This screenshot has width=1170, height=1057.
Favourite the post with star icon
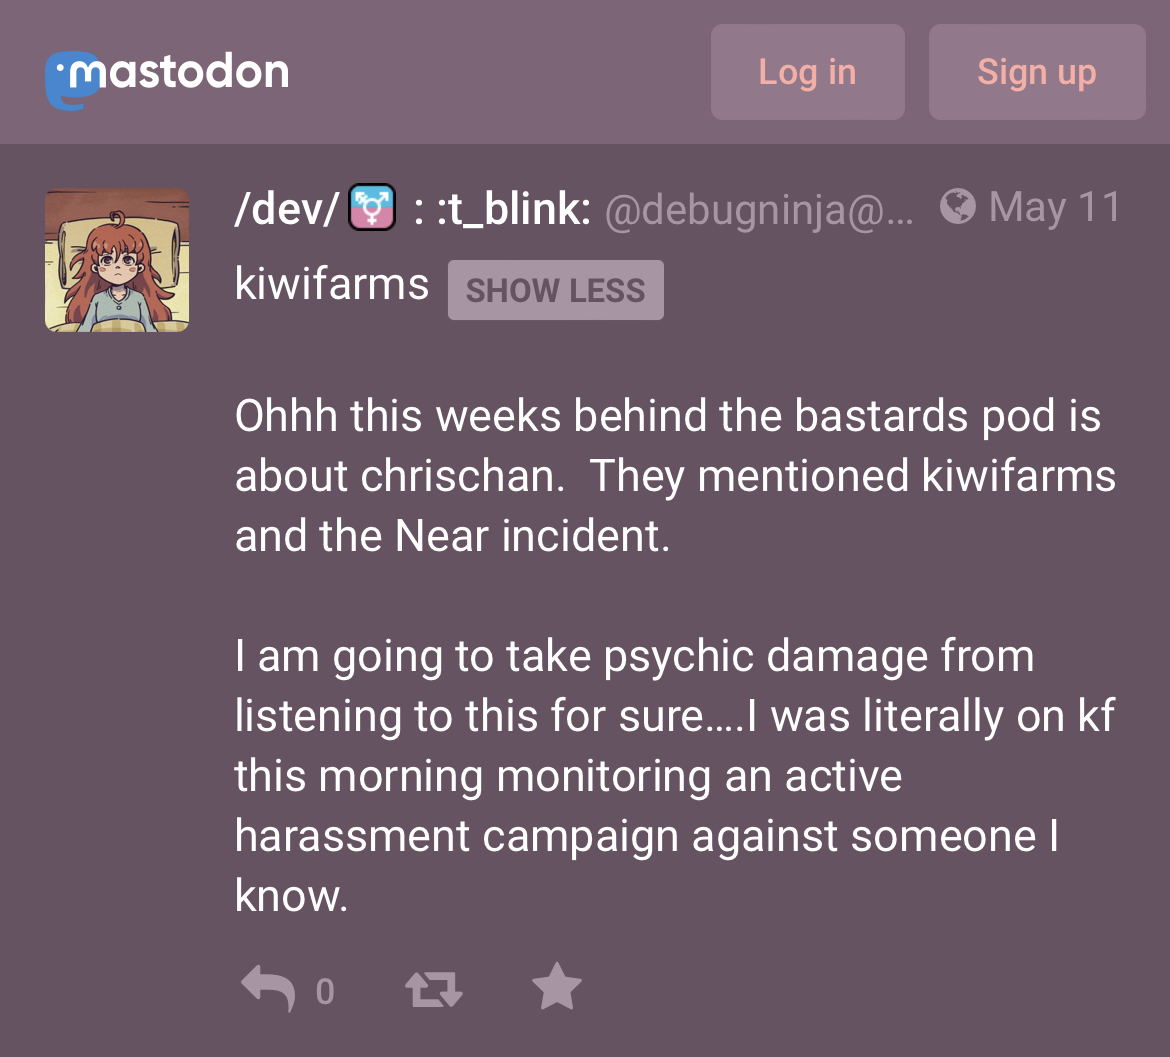point(557,987)
